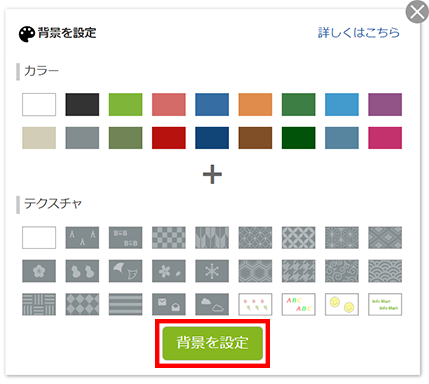Choose the magenta pink color swatch
The width and height of the screenshot is (429, 384).
385,138
